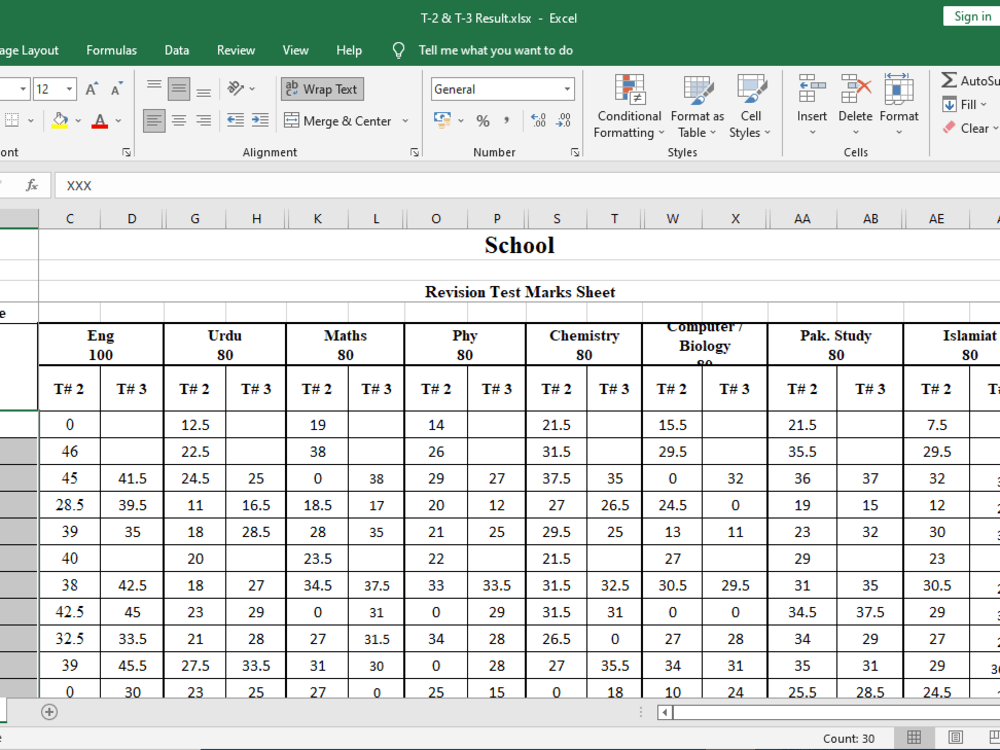Open the font size 12 combo box
This screenshot has width=1000, height=750.
[55, 89]
